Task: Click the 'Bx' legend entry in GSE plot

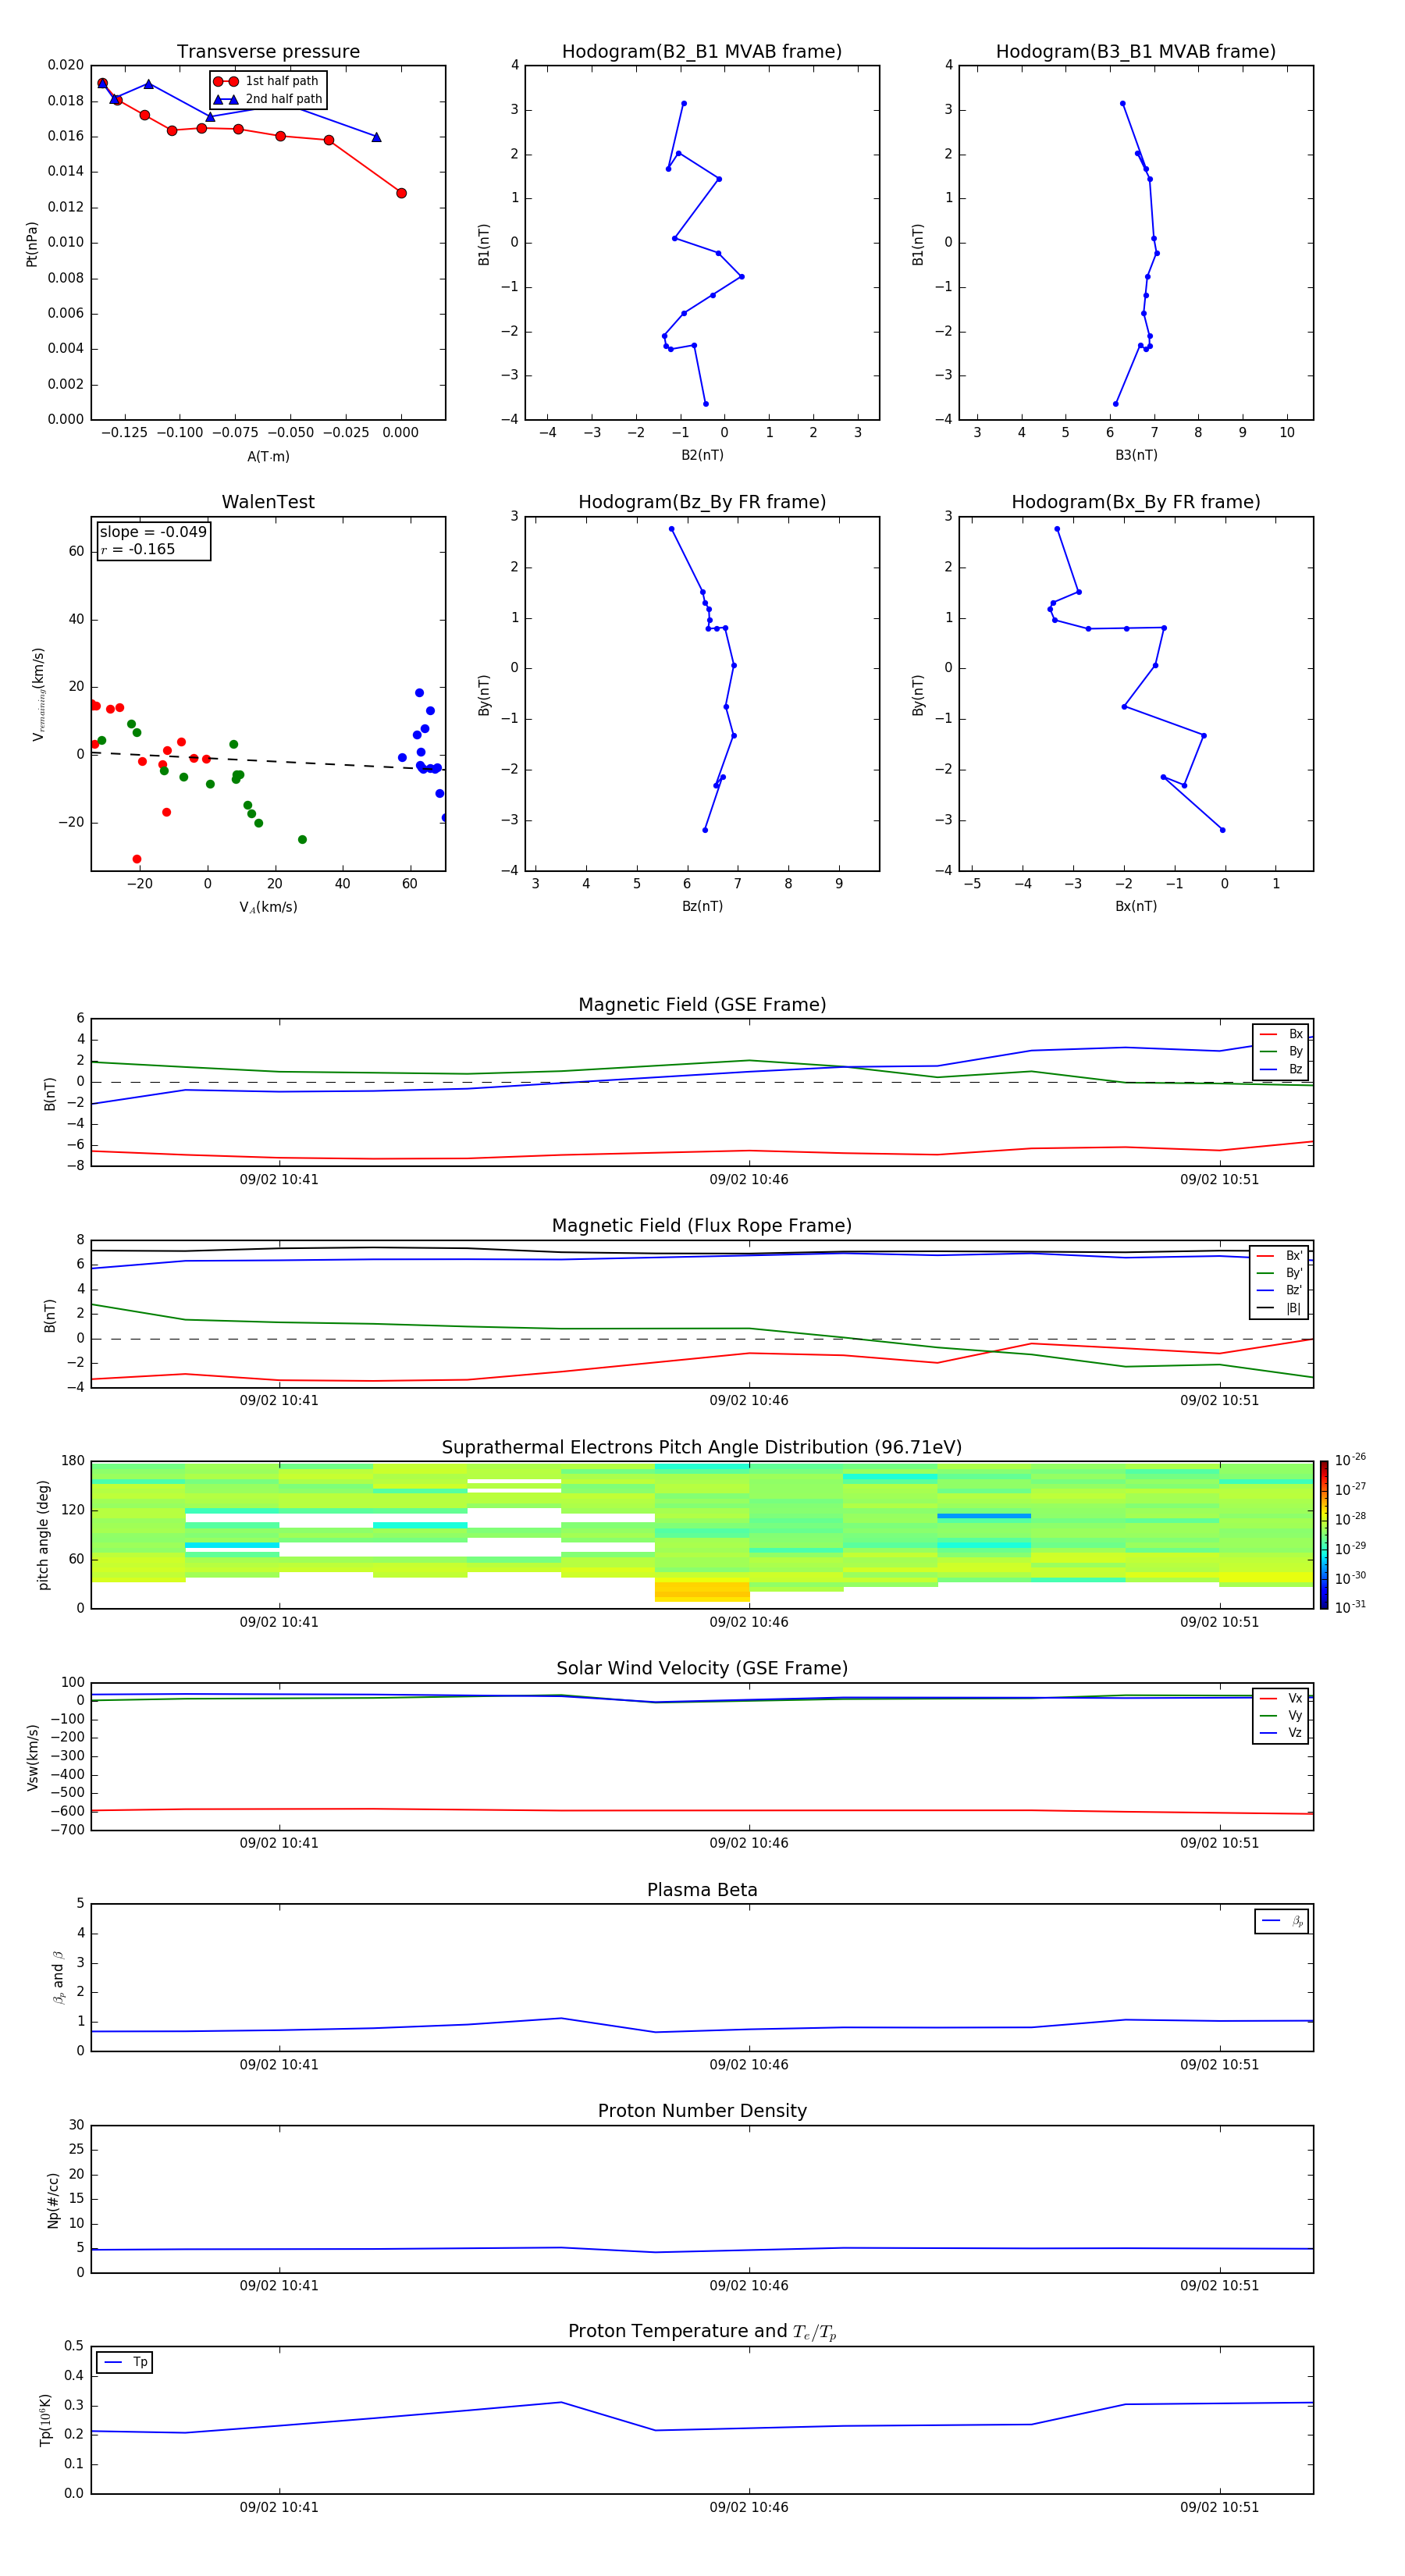Action: click(x=1282, y=1035)
